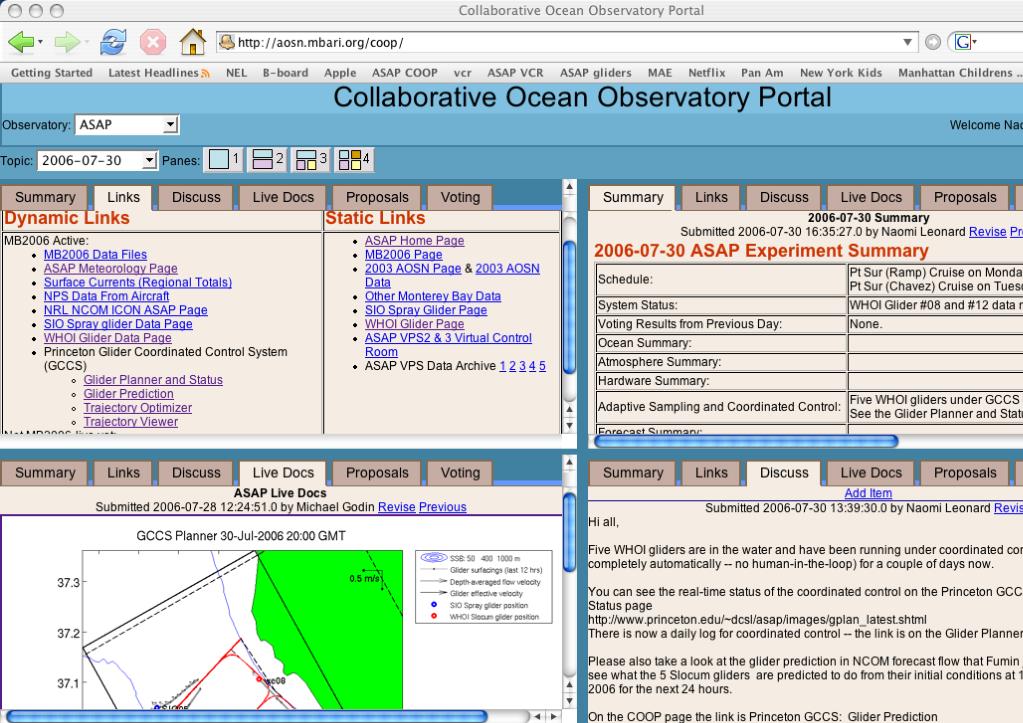Open the ASAP Home Page link

click(414, 241)
